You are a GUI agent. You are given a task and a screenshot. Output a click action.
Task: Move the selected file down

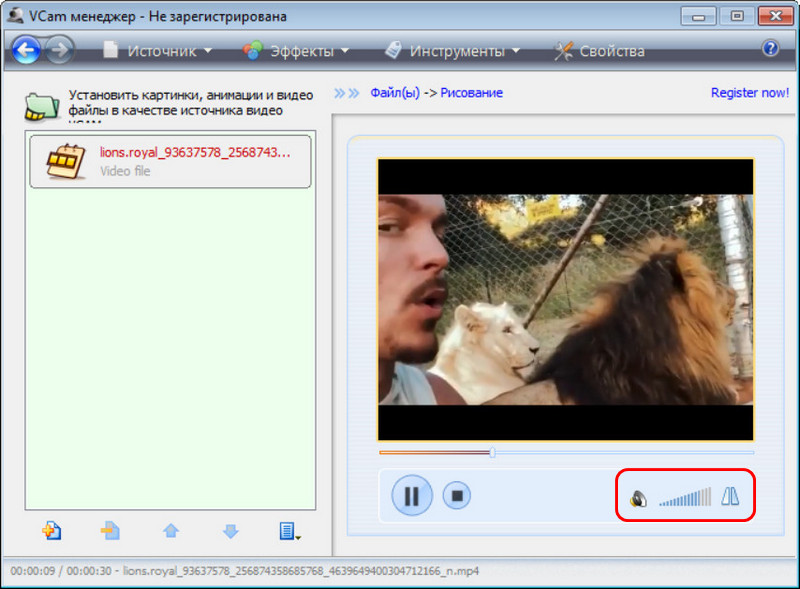click(231, 531)
